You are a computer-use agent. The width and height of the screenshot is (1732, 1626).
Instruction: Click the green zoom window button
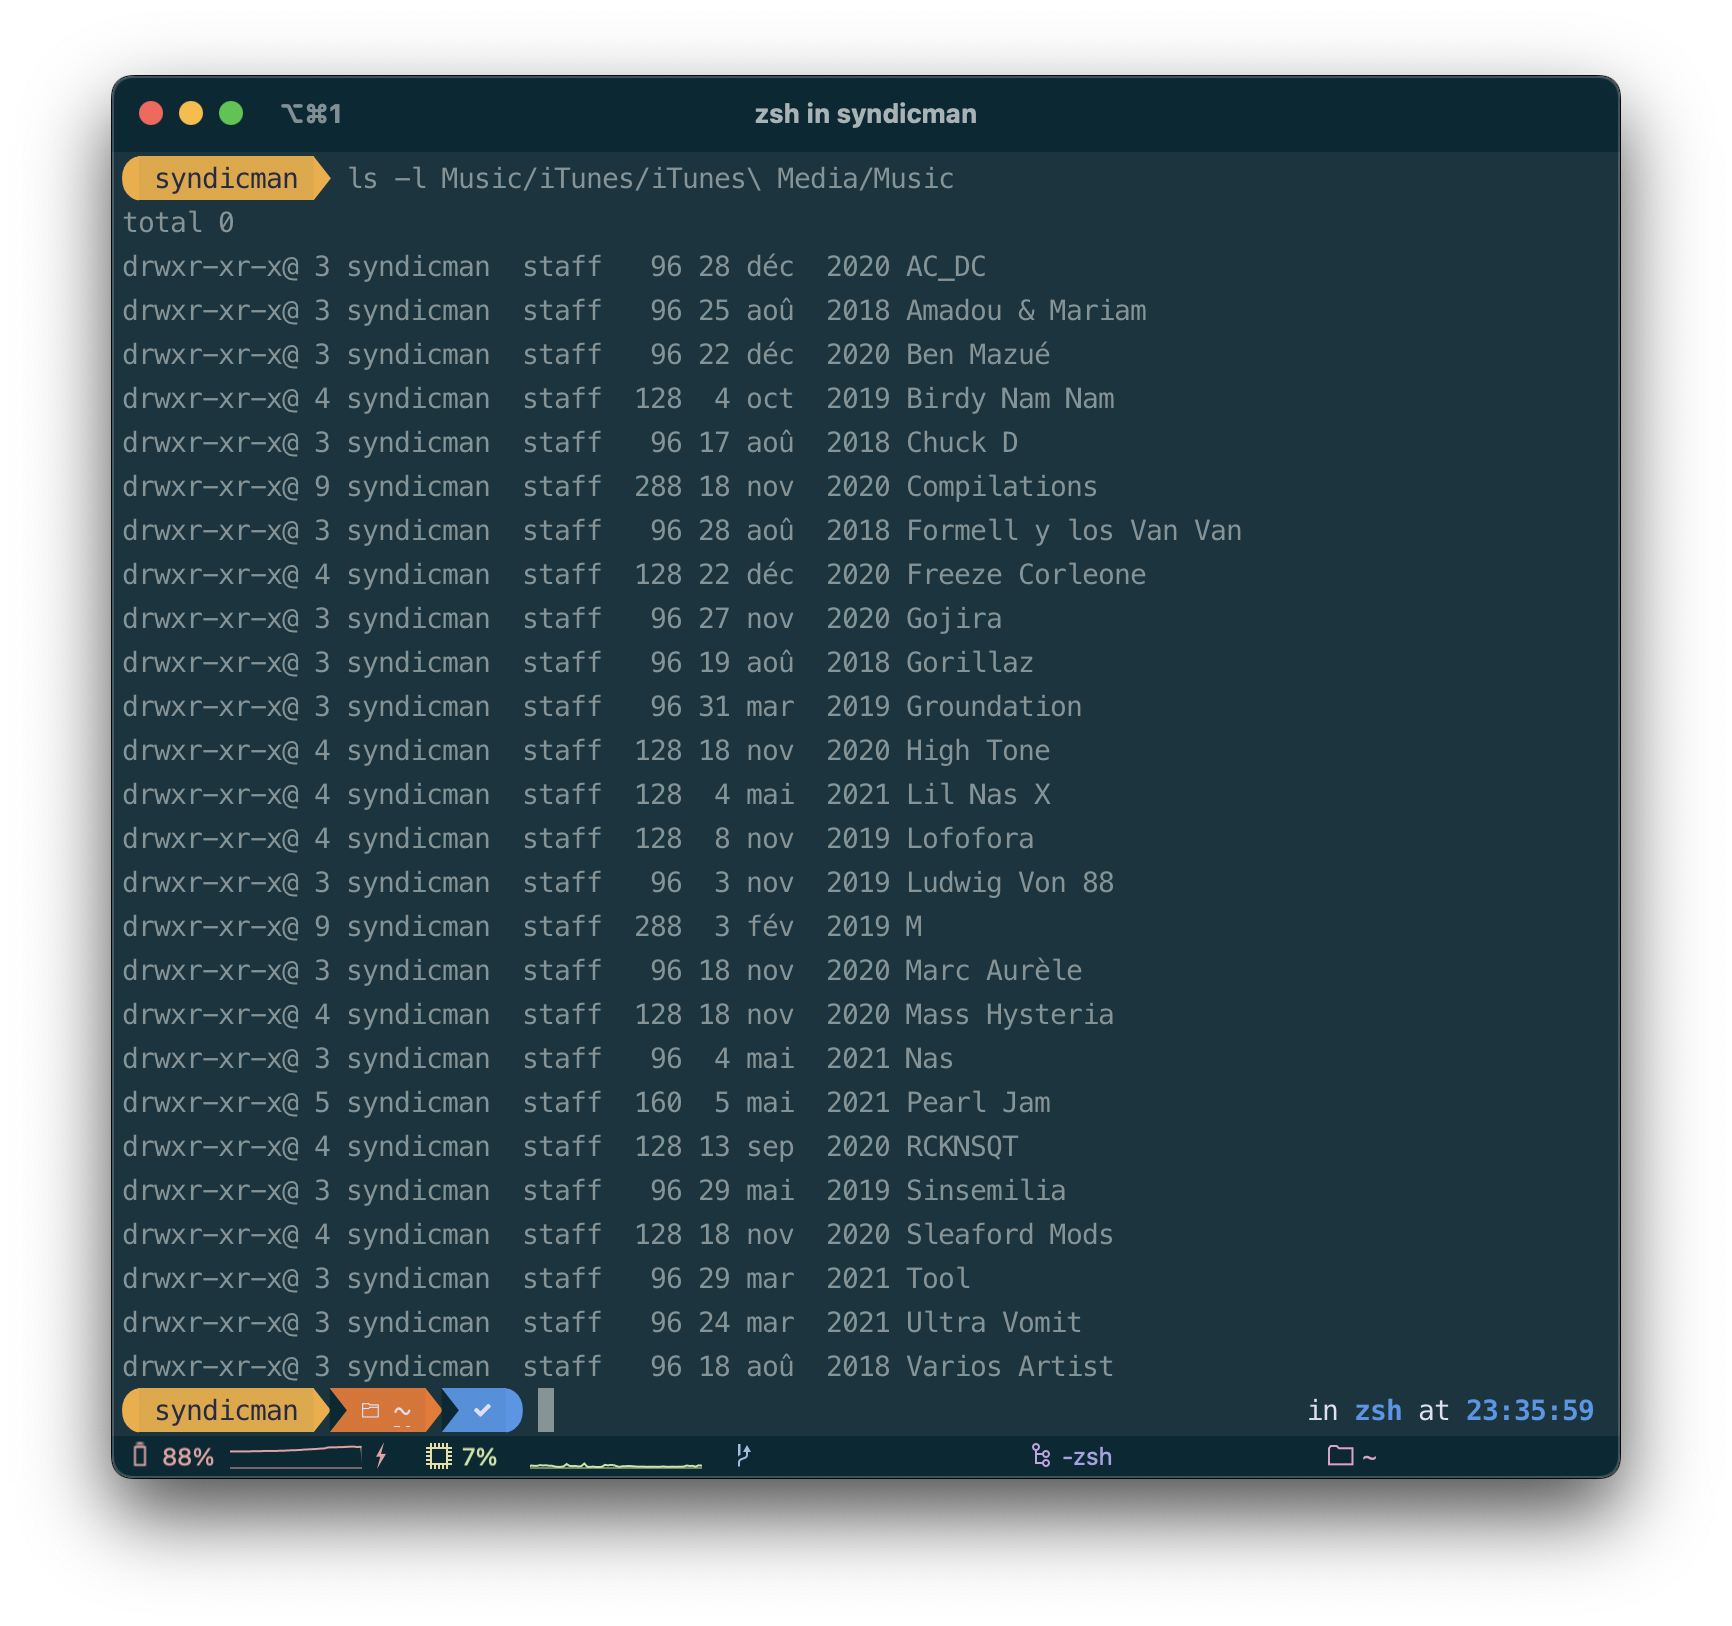tap(231, 113)
